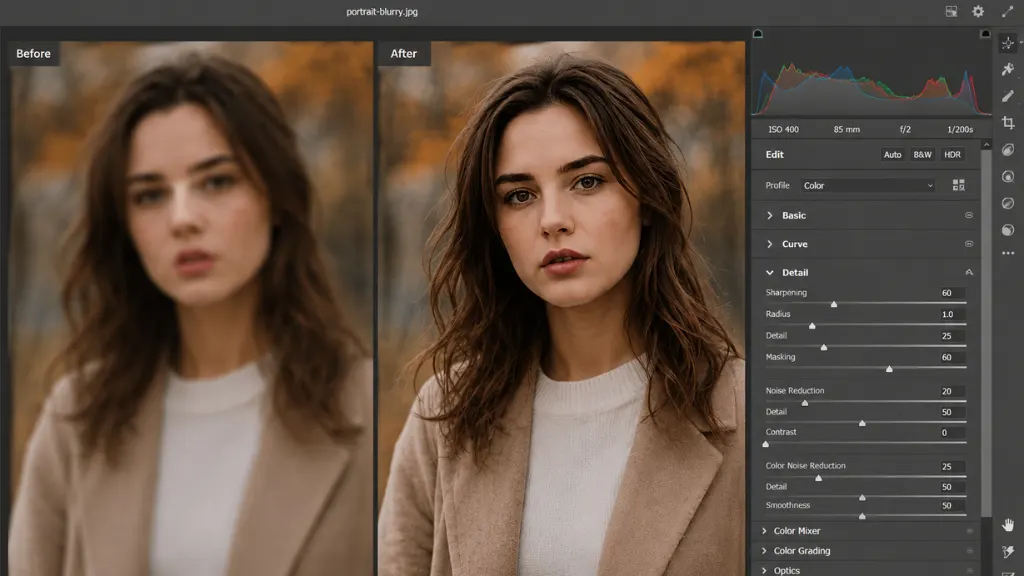Adjust the Smoothness slider handle
The width and height of the screenshot is (1024, 576).
pos(862,516)
